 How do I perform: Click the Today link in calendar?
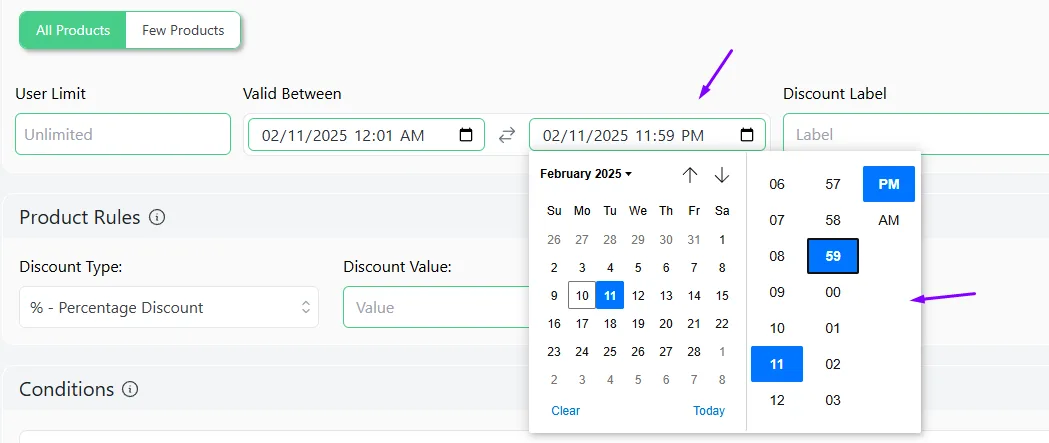pos(708,411)
